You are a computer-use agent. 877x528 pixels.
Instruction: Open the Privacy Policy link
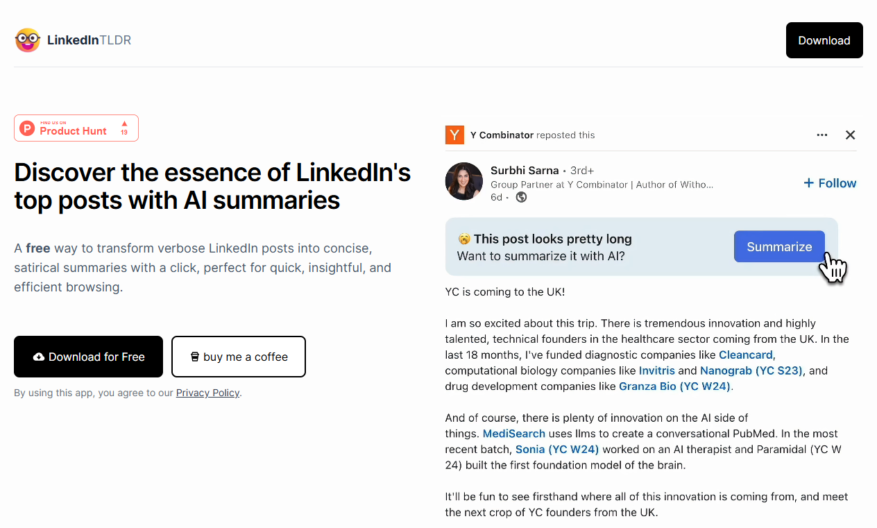pos(208,393)
